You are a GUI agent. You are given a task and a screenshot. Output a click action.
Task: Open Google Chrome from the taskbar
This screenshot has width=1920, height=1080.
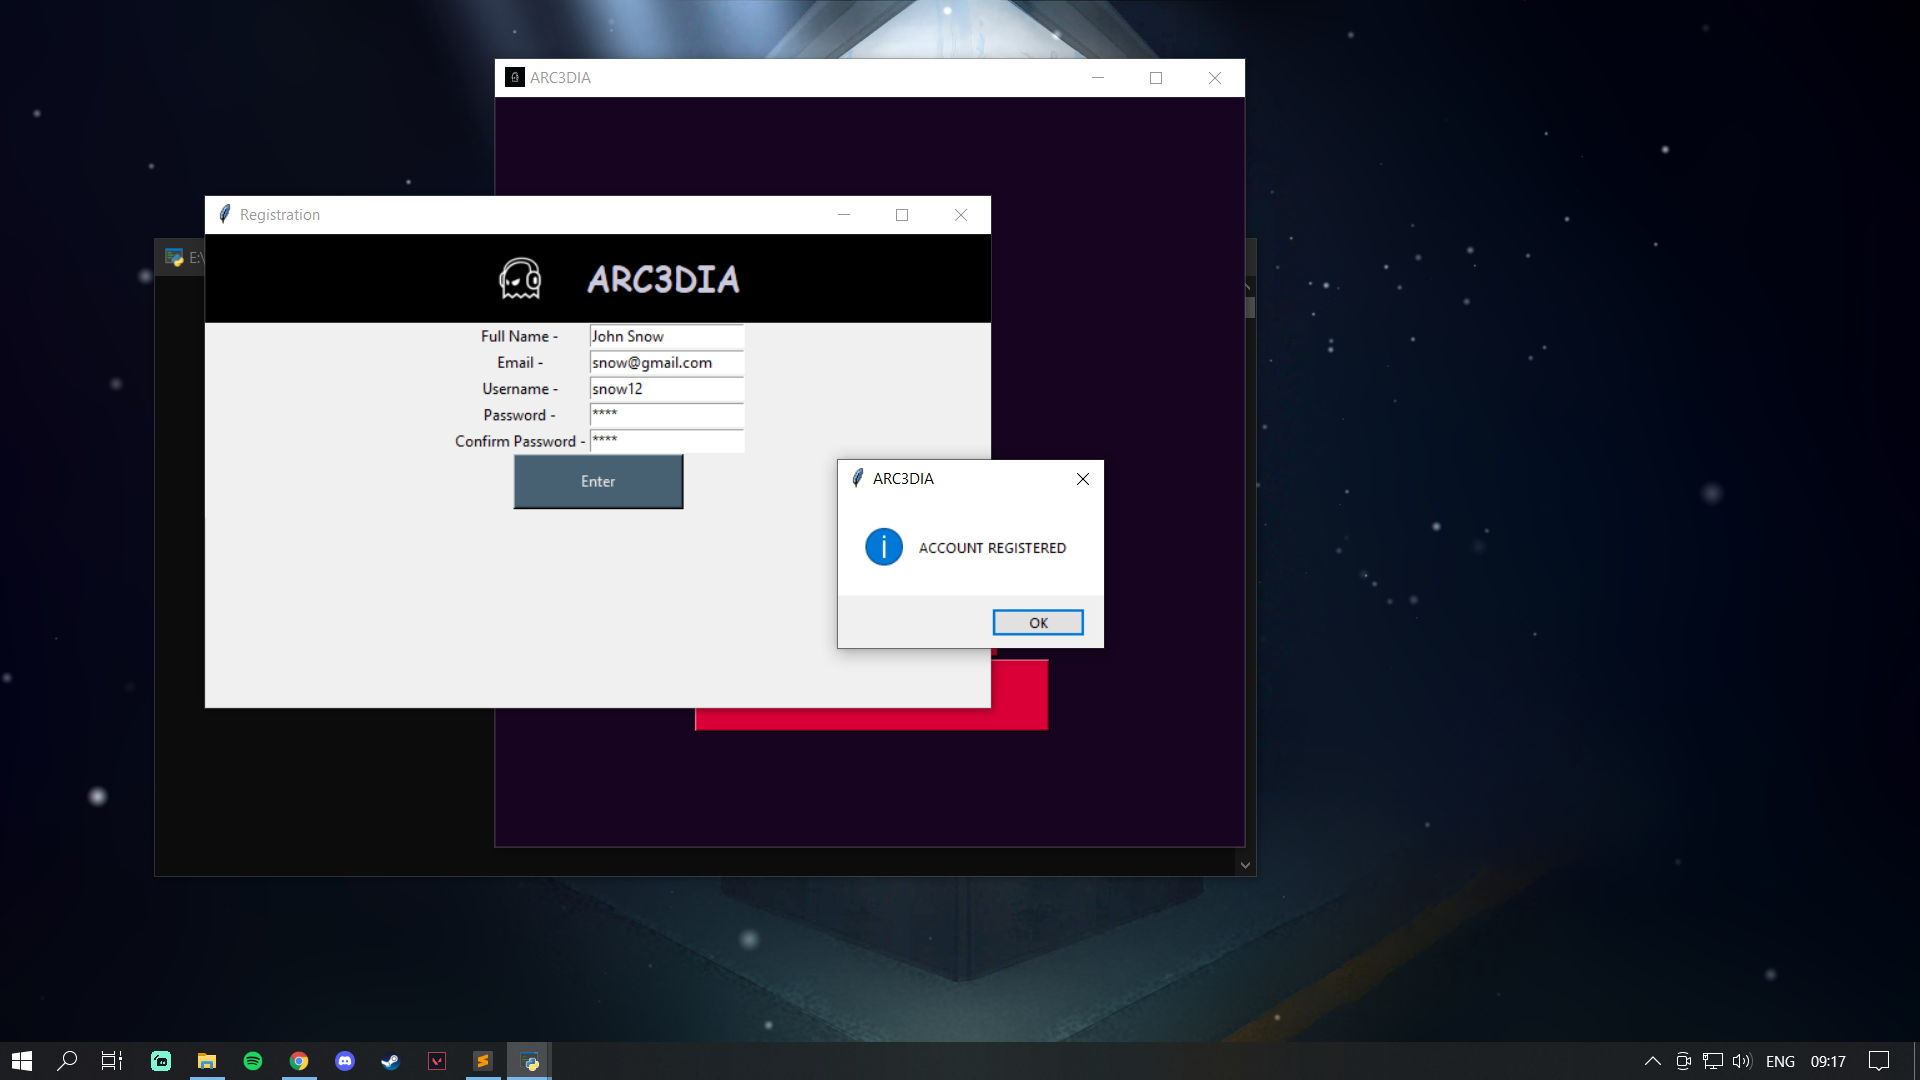click(299, 1061)
